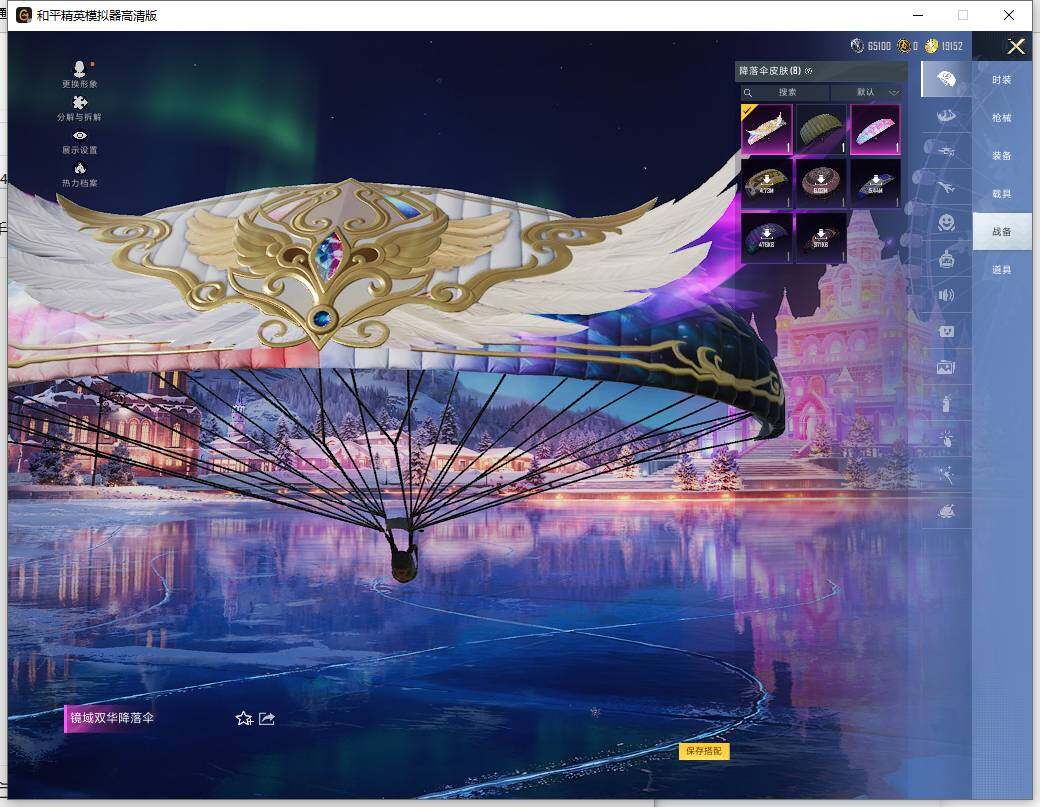Click the 19152 gold coin balance
Screen dimensions: 1040x807
944,46
